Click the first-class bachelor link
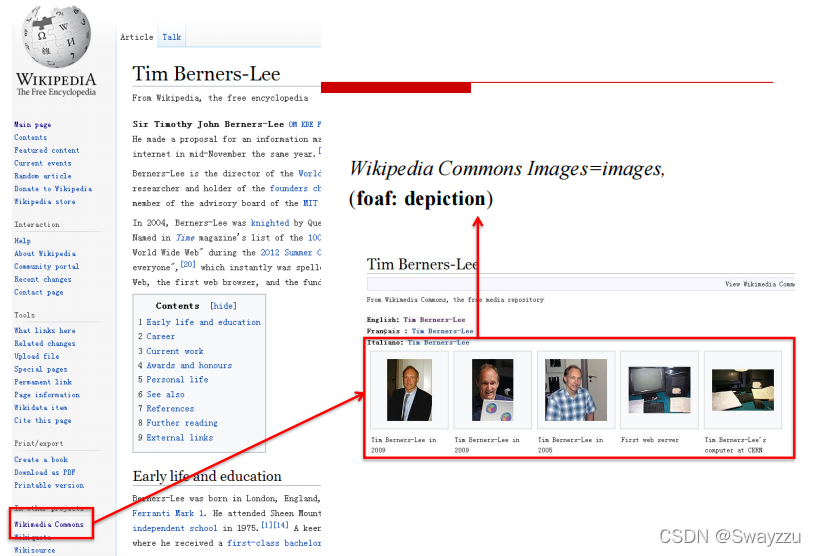The image size is (816, 556). [274, 543]
